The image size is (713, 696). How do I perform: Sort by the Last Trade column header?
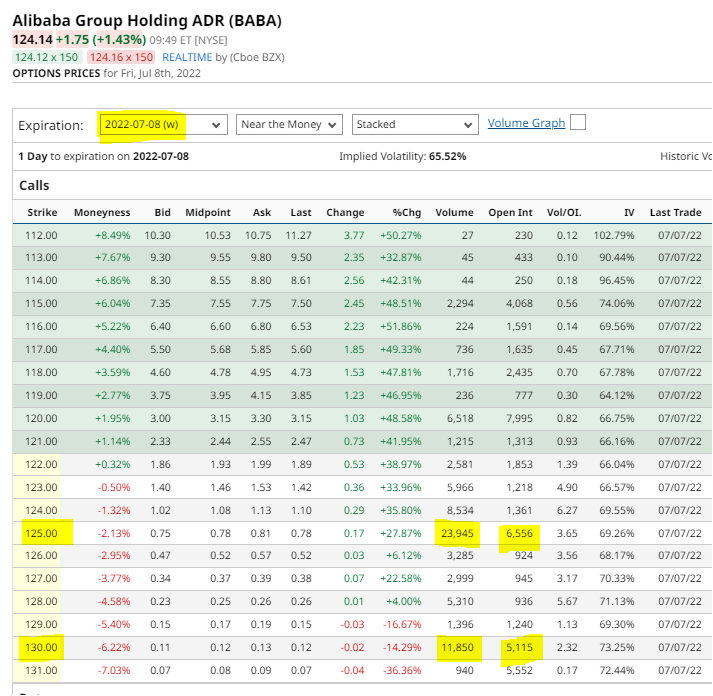point(676,212)
